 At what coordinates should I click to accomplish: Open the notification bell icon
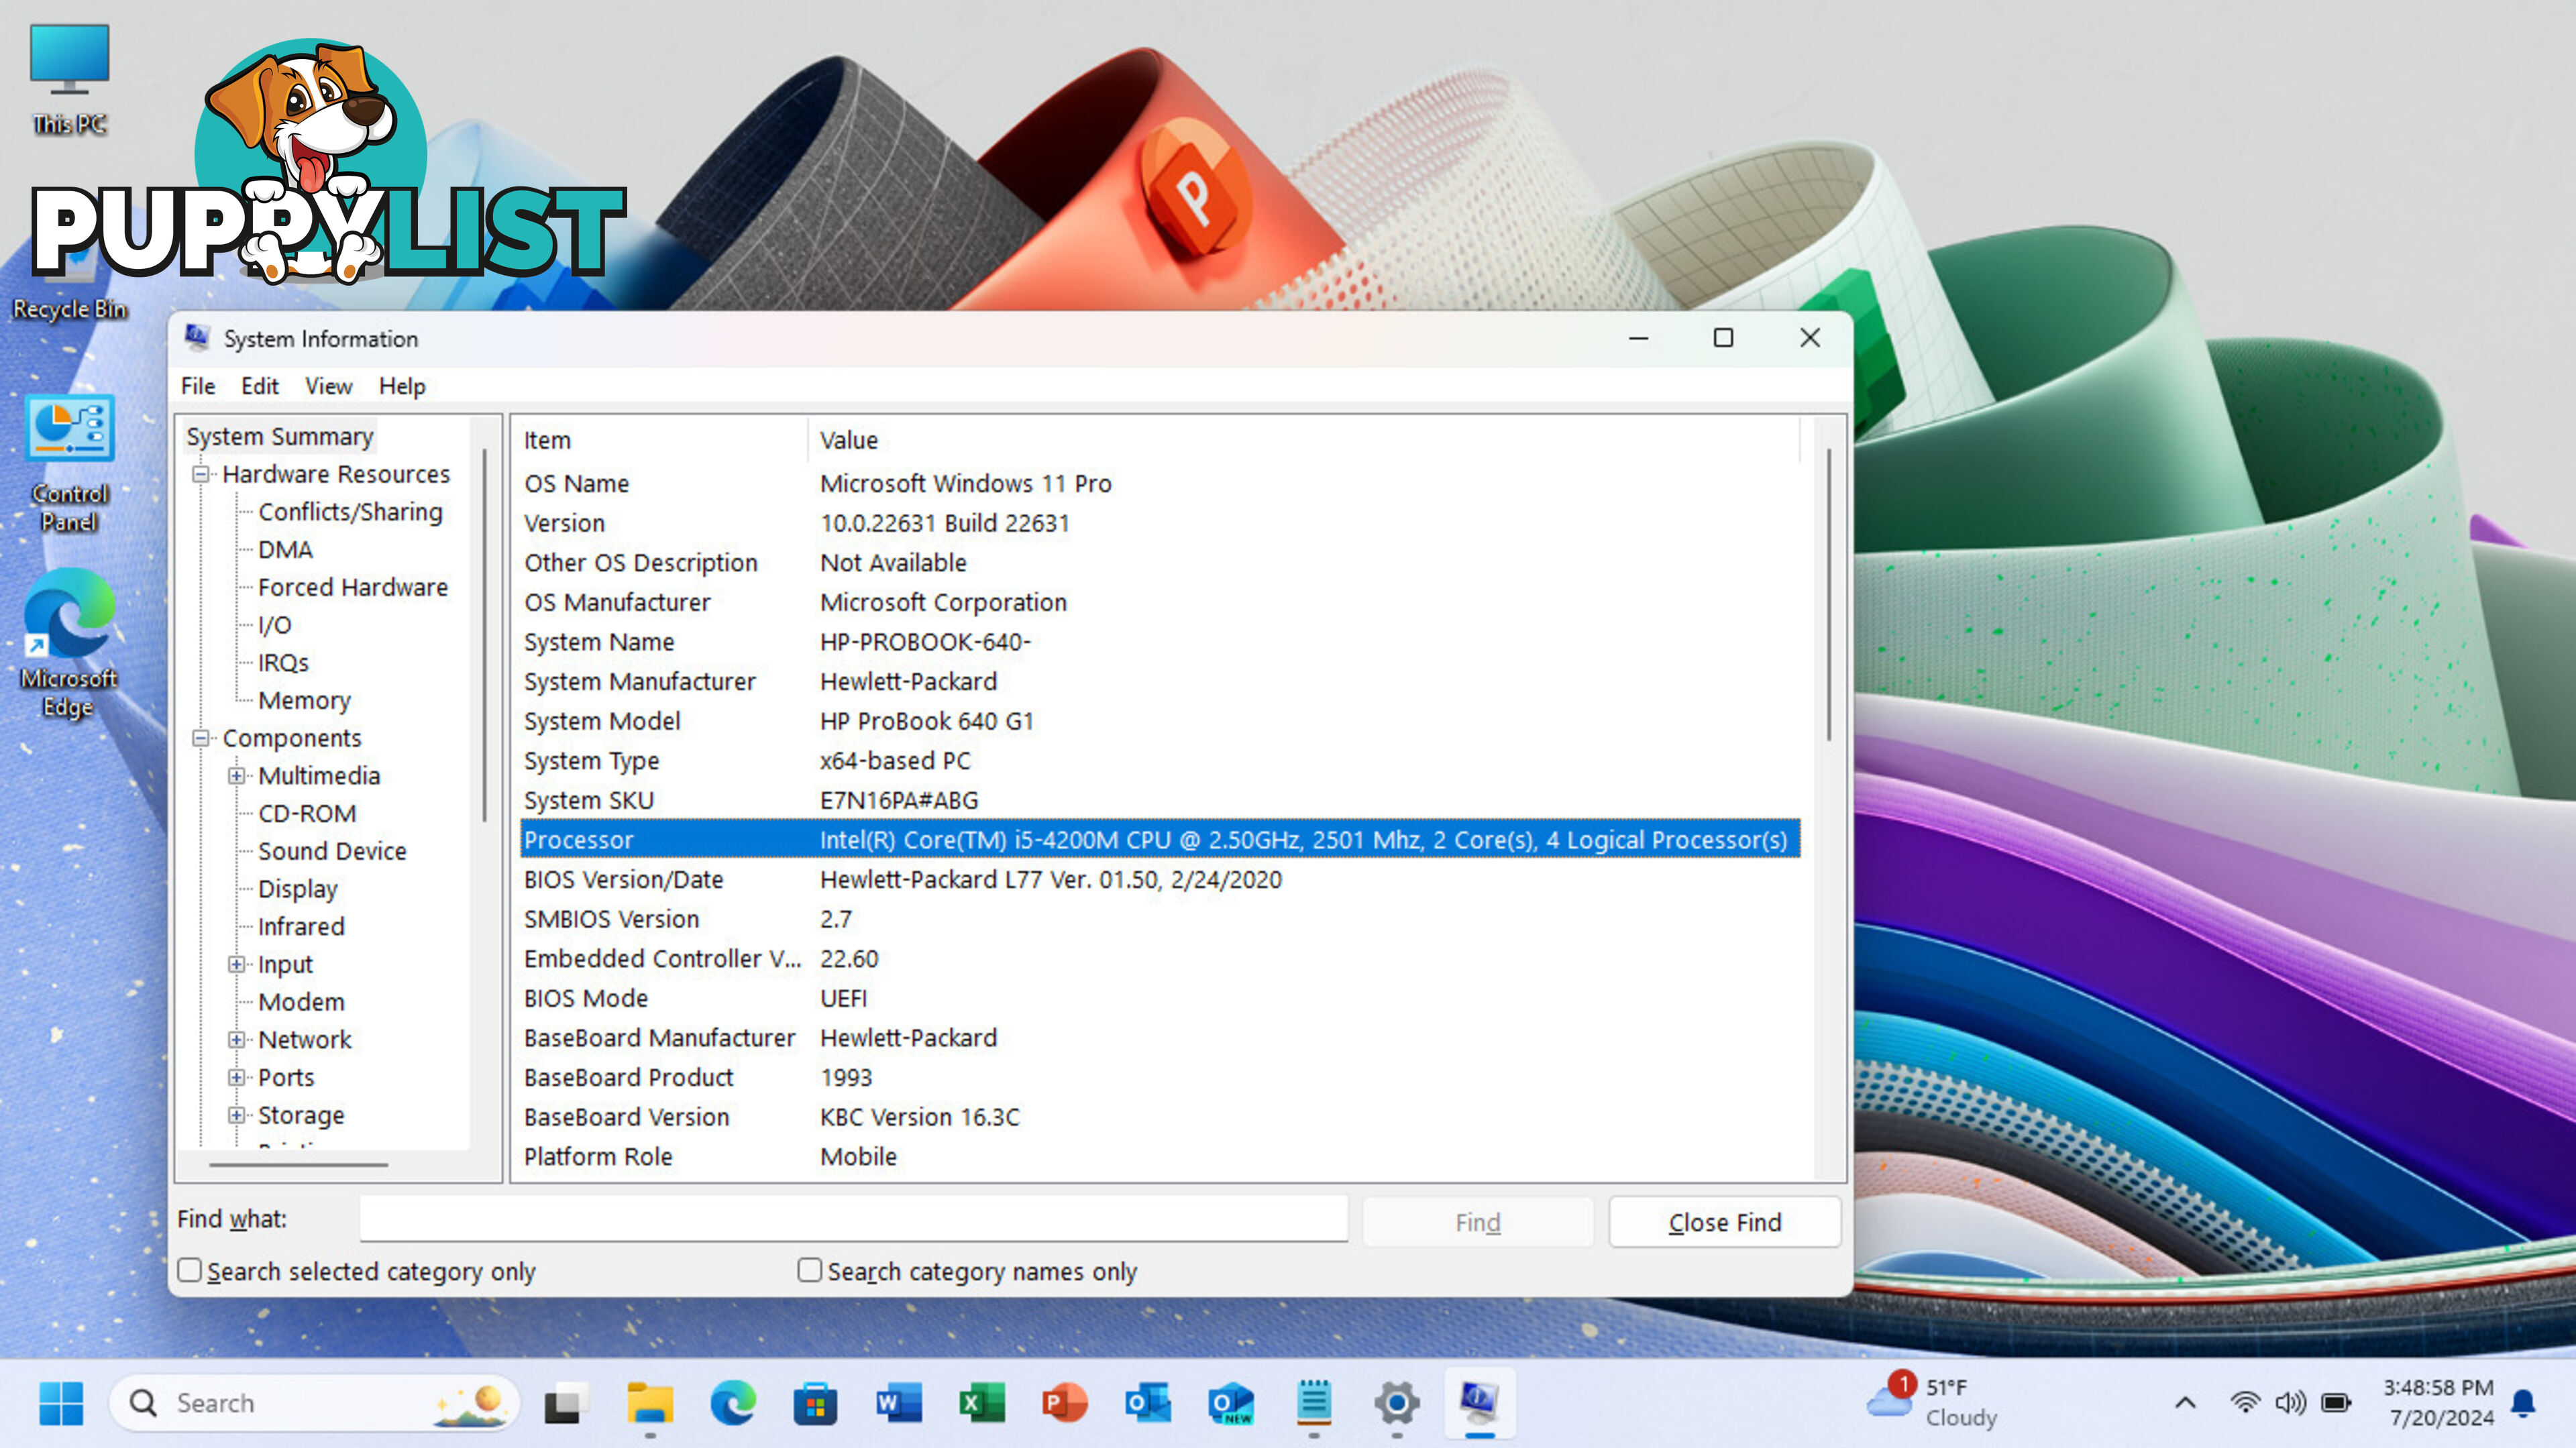coord(2523,1403)
